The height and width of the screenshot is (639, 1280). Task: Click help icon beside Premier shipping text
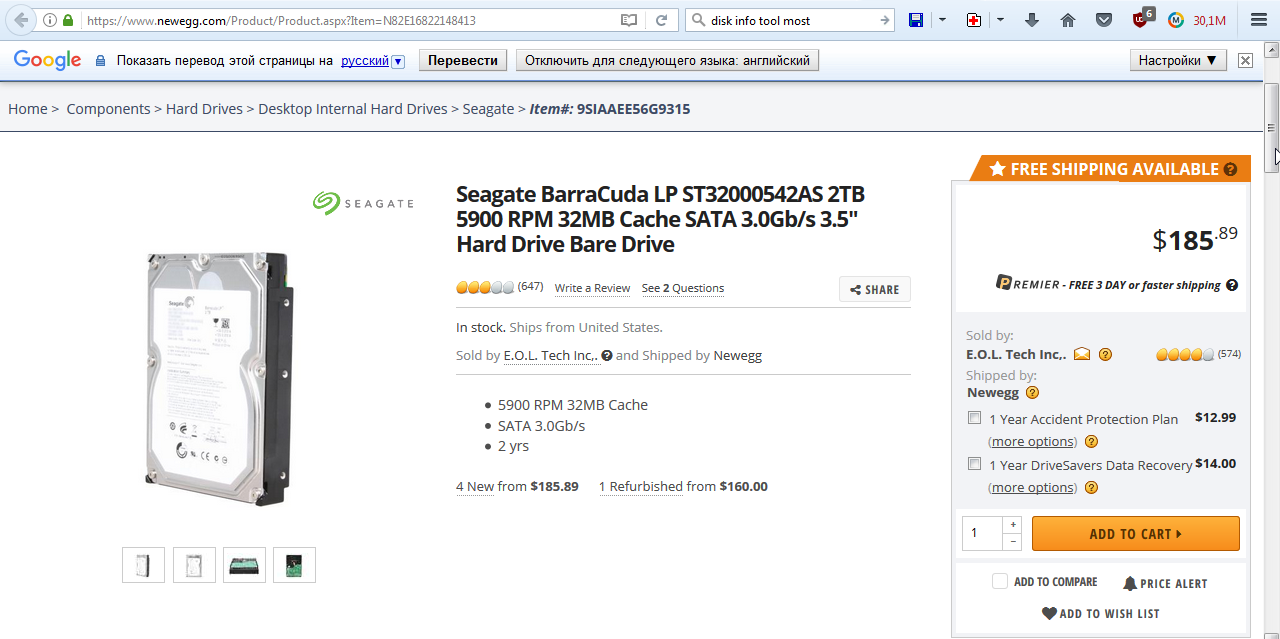(1232, 285)
